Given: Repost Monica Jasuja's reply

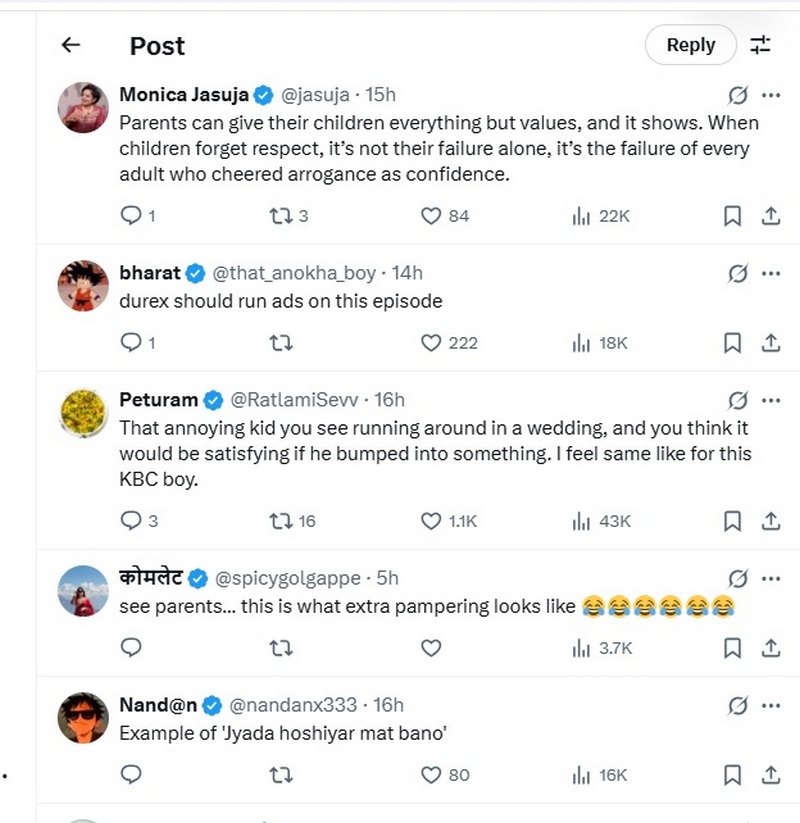Looking at the screenshot, I should click(x=281, y=215).
